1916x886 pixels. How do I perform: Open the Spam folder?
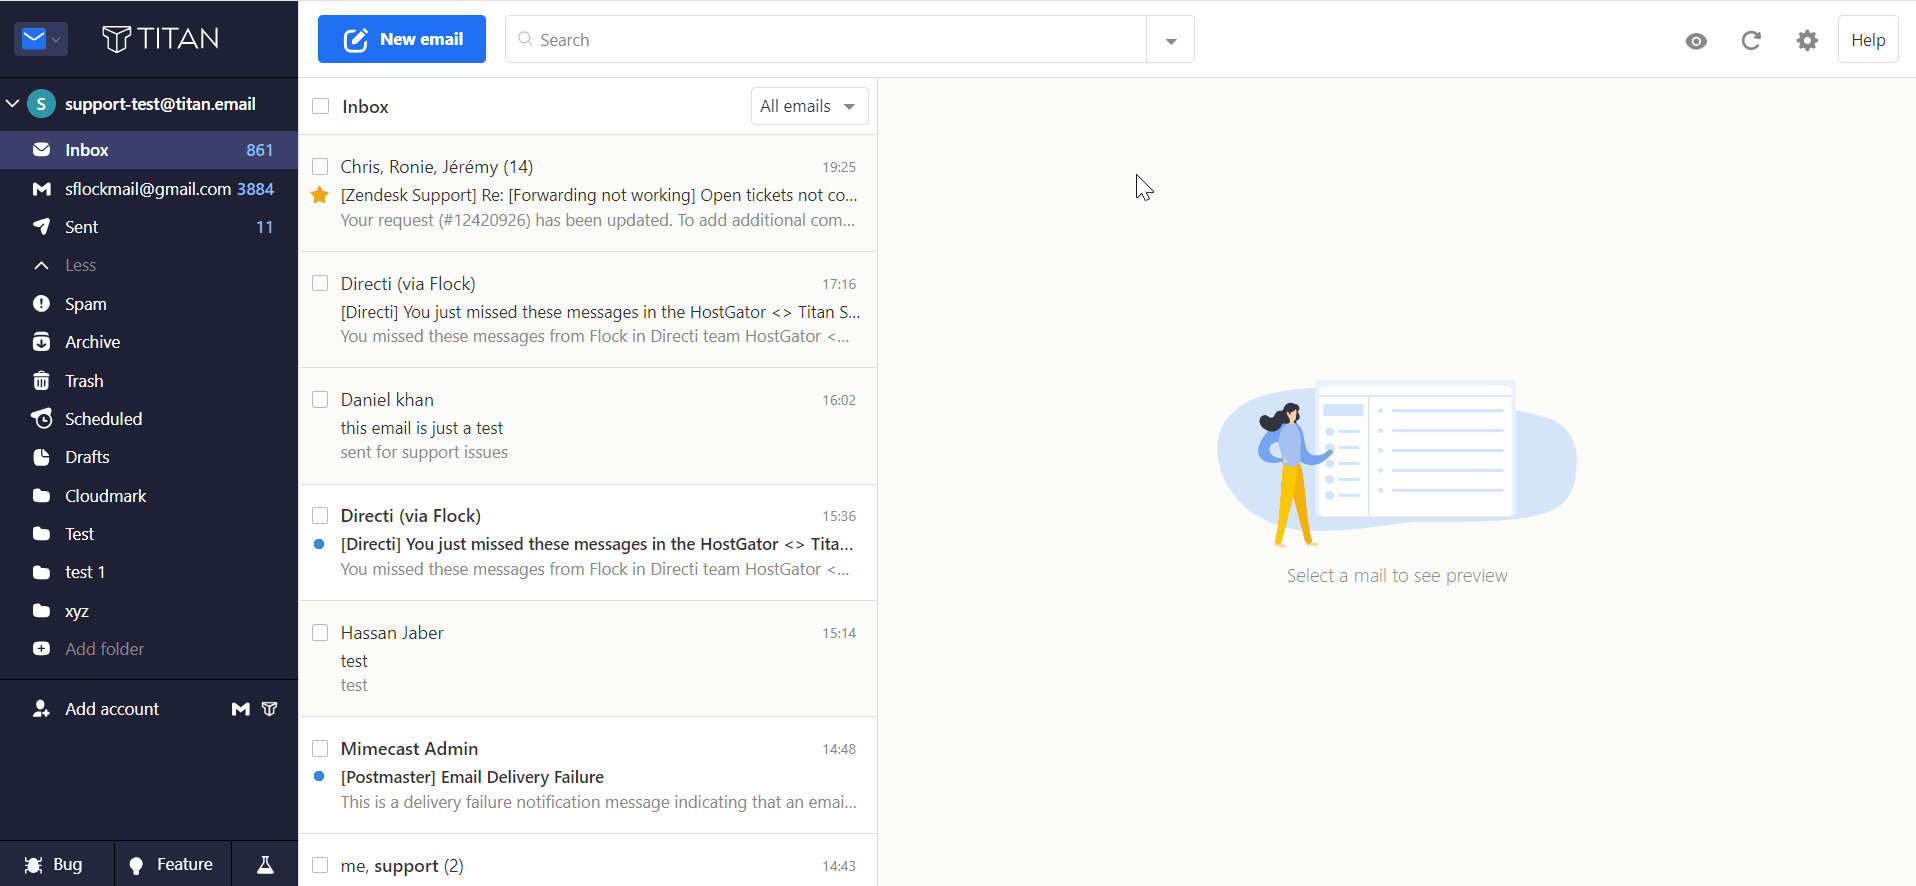(x=149, y=304)
